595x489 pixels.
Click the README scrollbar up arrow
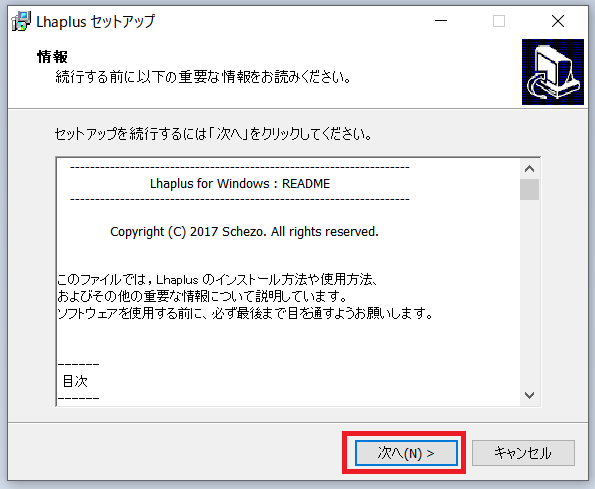pyautogui.click(x=529, y=169)
